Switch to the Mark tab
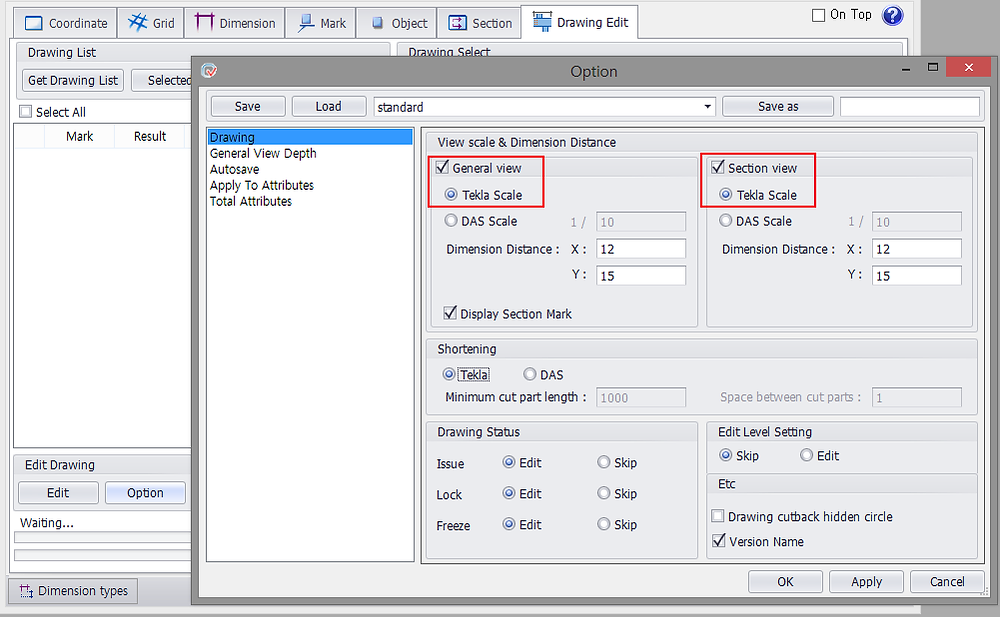 (321, 23)
